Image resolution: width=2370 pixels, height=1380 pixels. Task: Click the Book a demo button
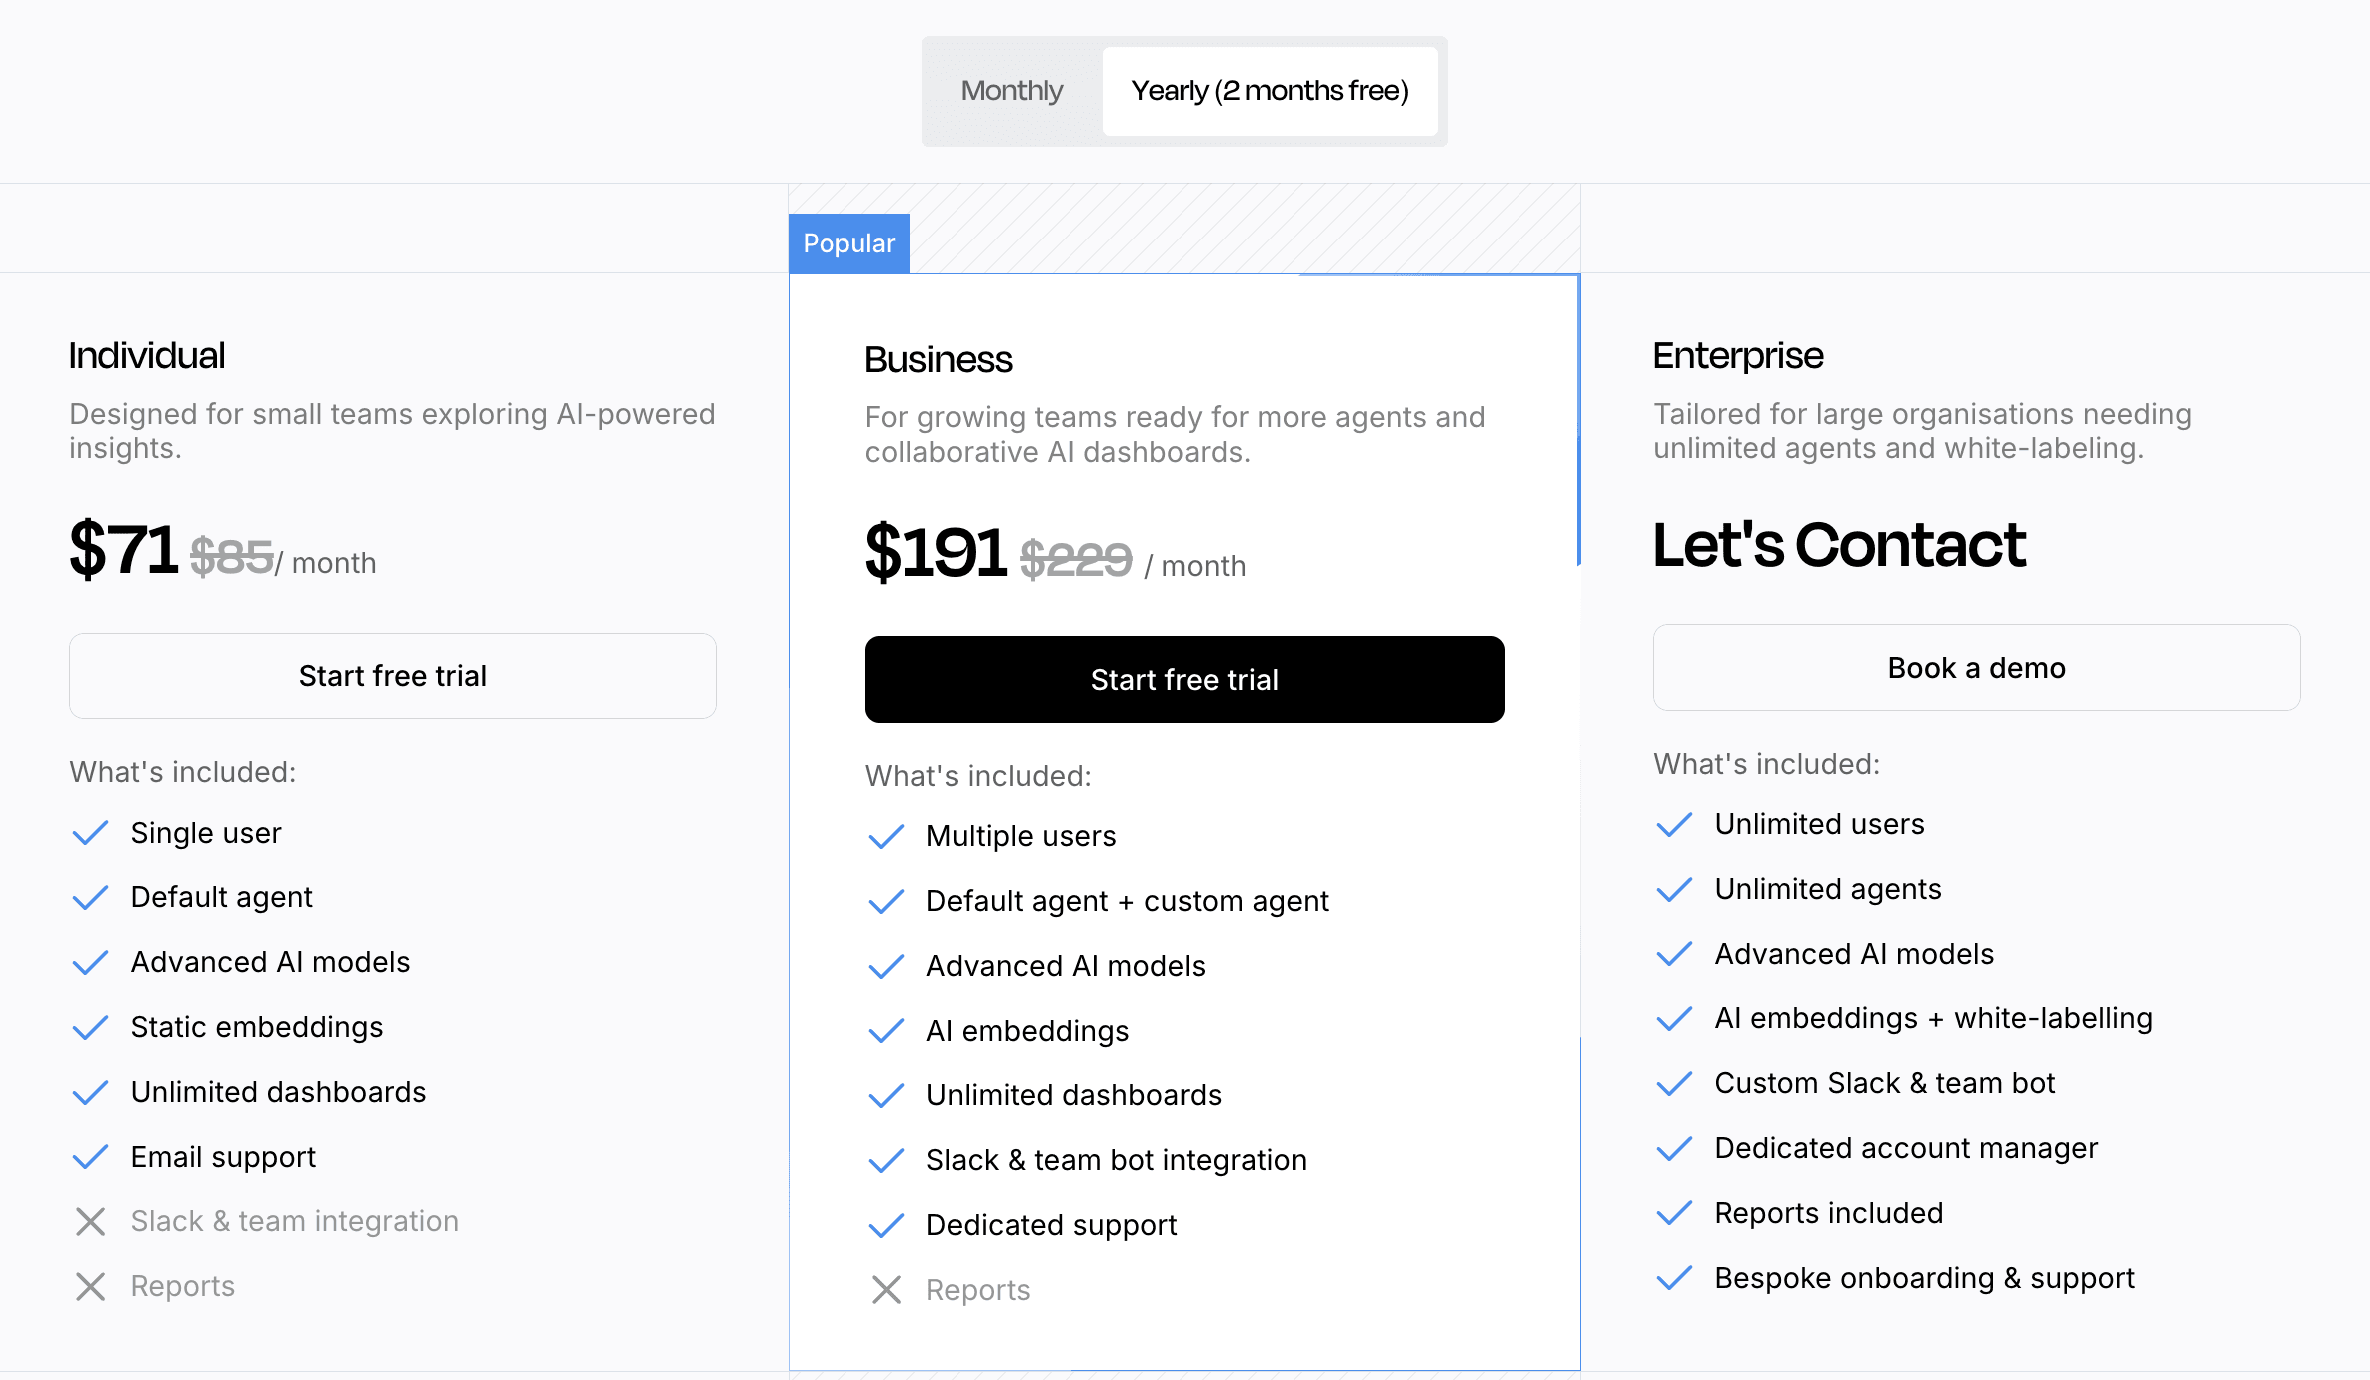tap(1975, 667)
